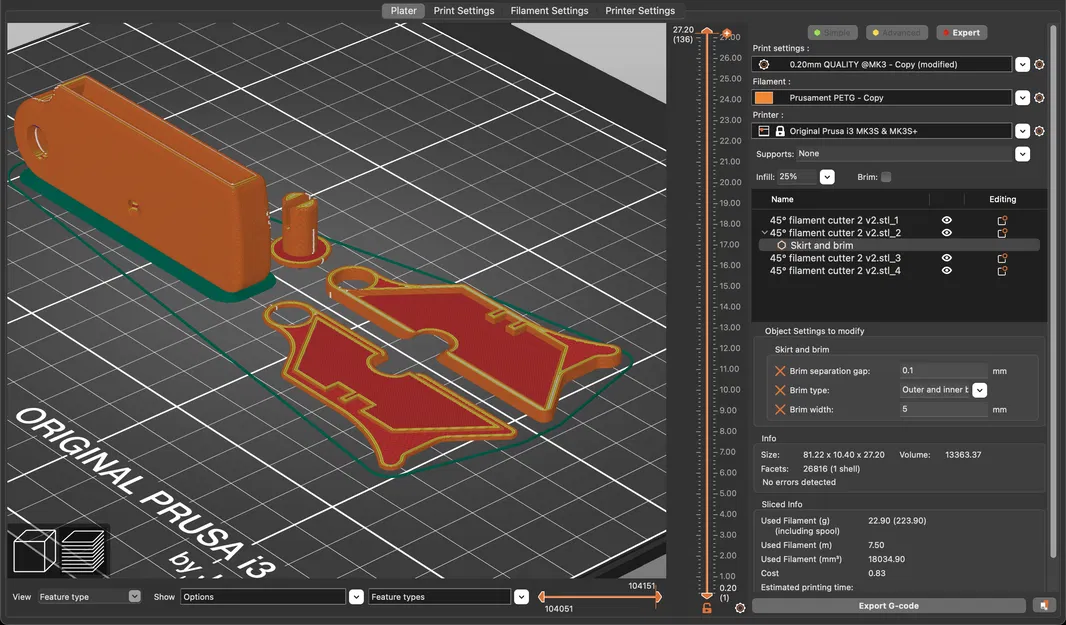1066x625 pixels.
Task: Expand the Infill percentage dropdown
Action: tap(827, 177)
